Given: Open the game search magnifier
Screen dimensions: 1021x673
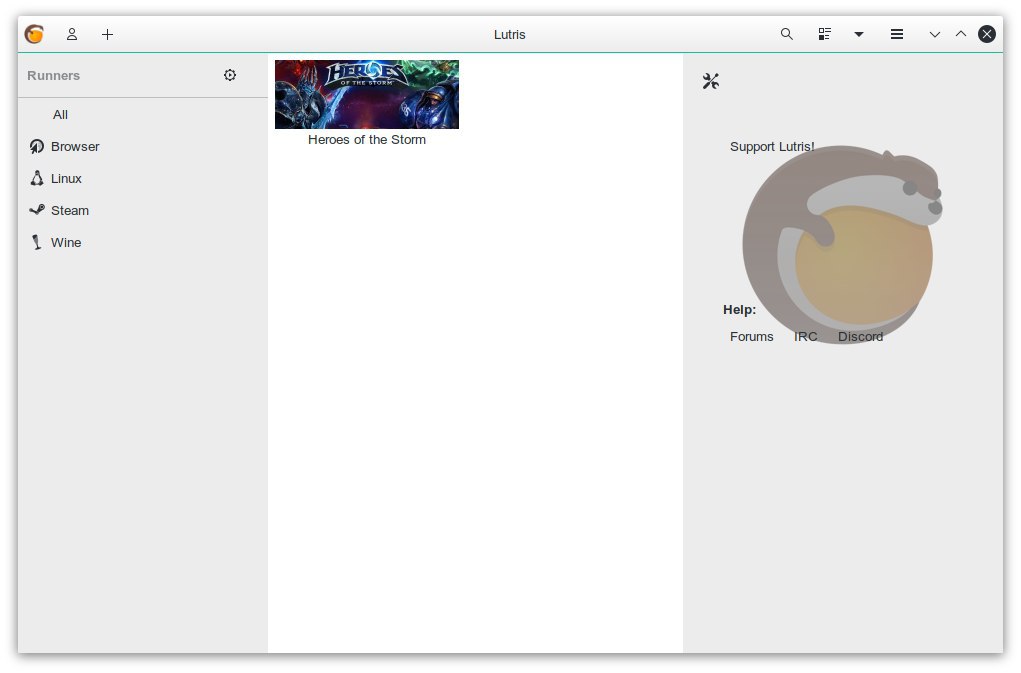Looking at the screenshot, I should point(787,34).
